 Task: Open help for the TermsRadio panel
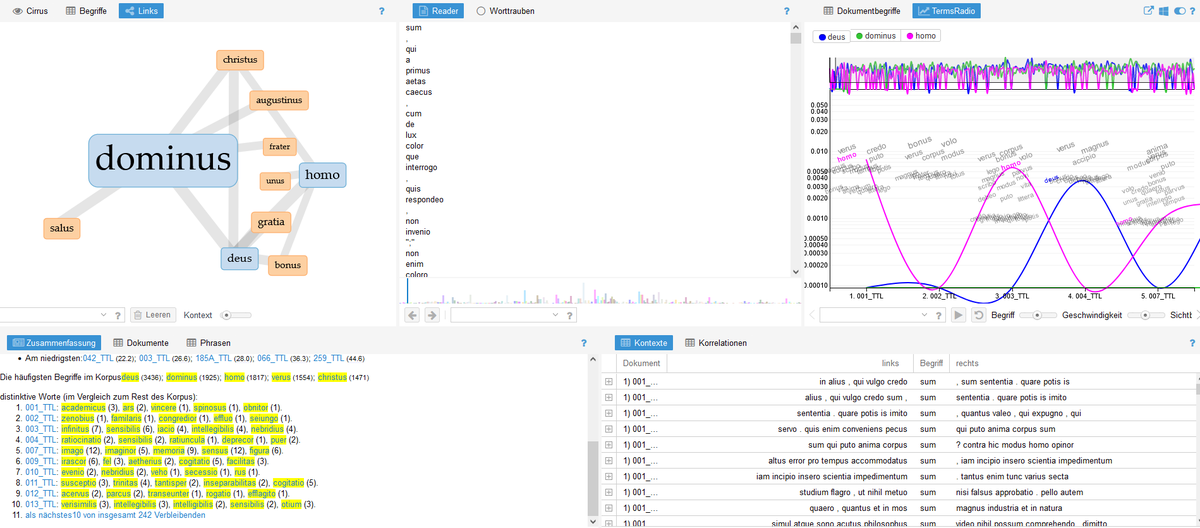(1190, 10)
